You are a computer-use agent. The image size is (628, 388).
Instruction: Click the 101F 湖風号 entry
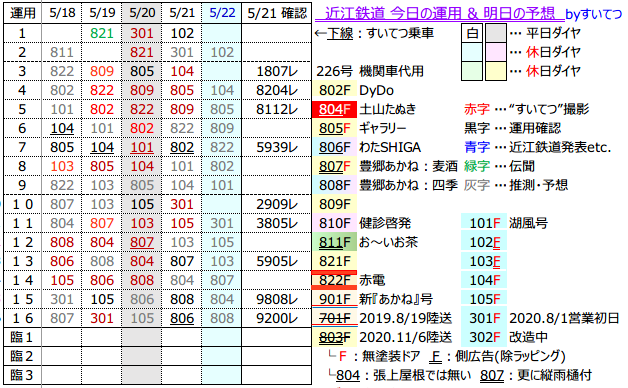click(x=505, y=223)
